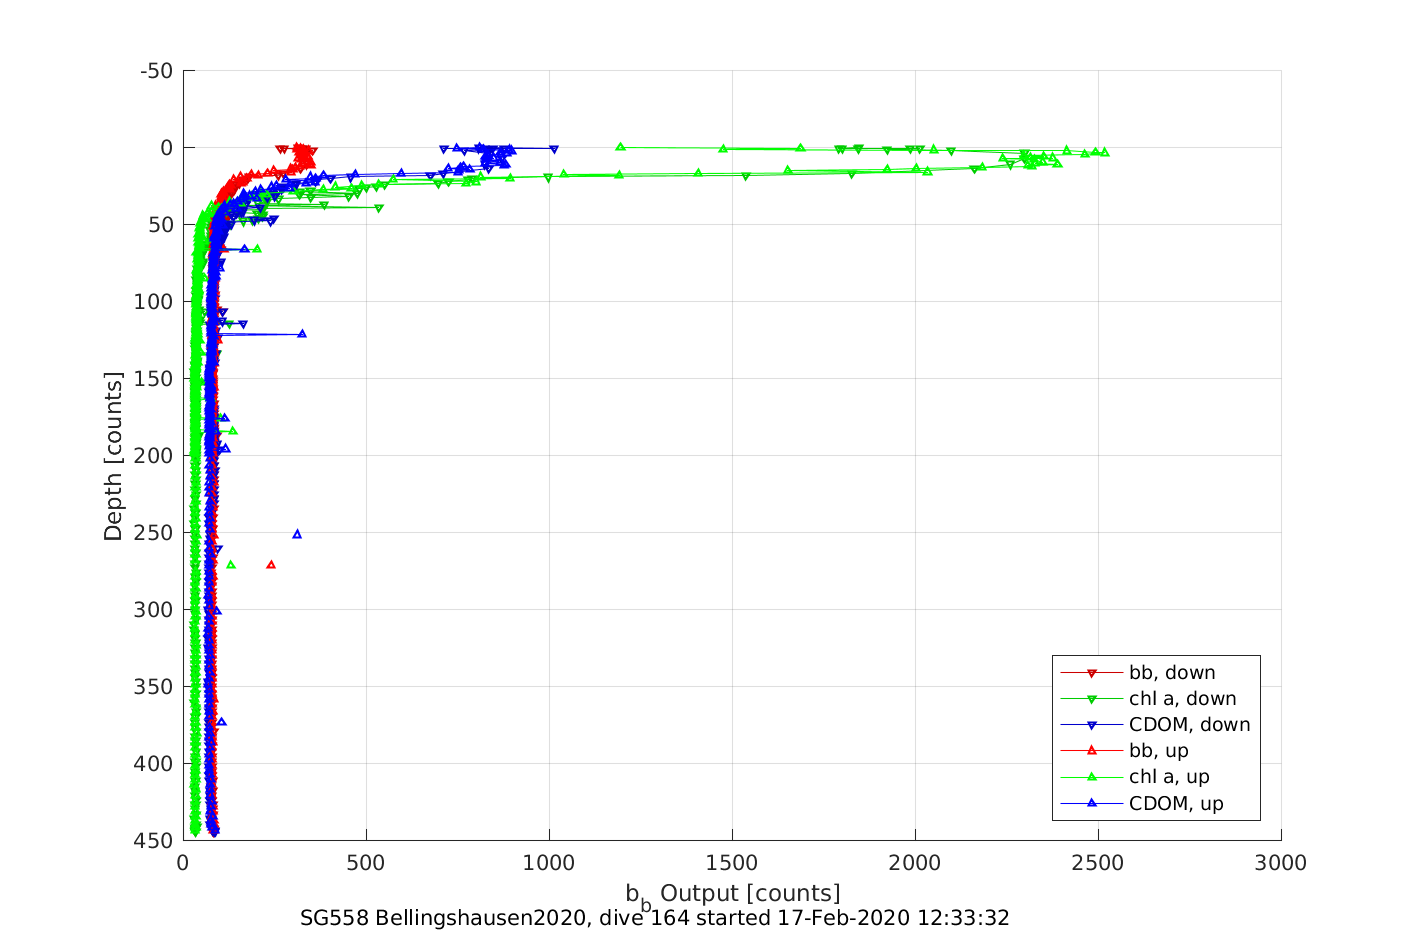Click the y-axis tick label -50
The height and width of the screenshot is (945, 1417).
pos(156,71)
